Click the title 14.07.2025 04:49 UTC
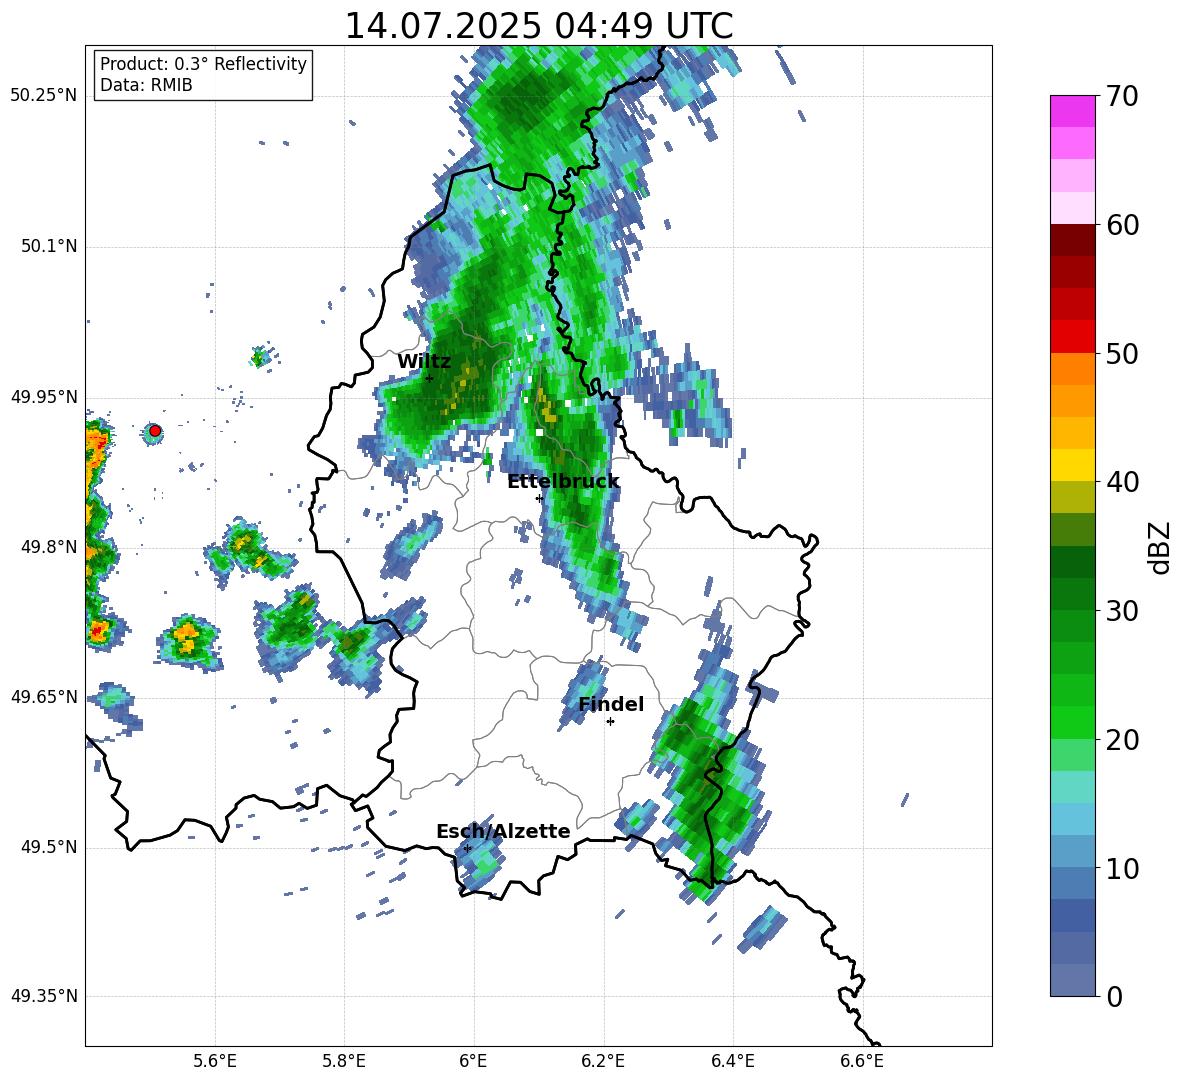 539,26
